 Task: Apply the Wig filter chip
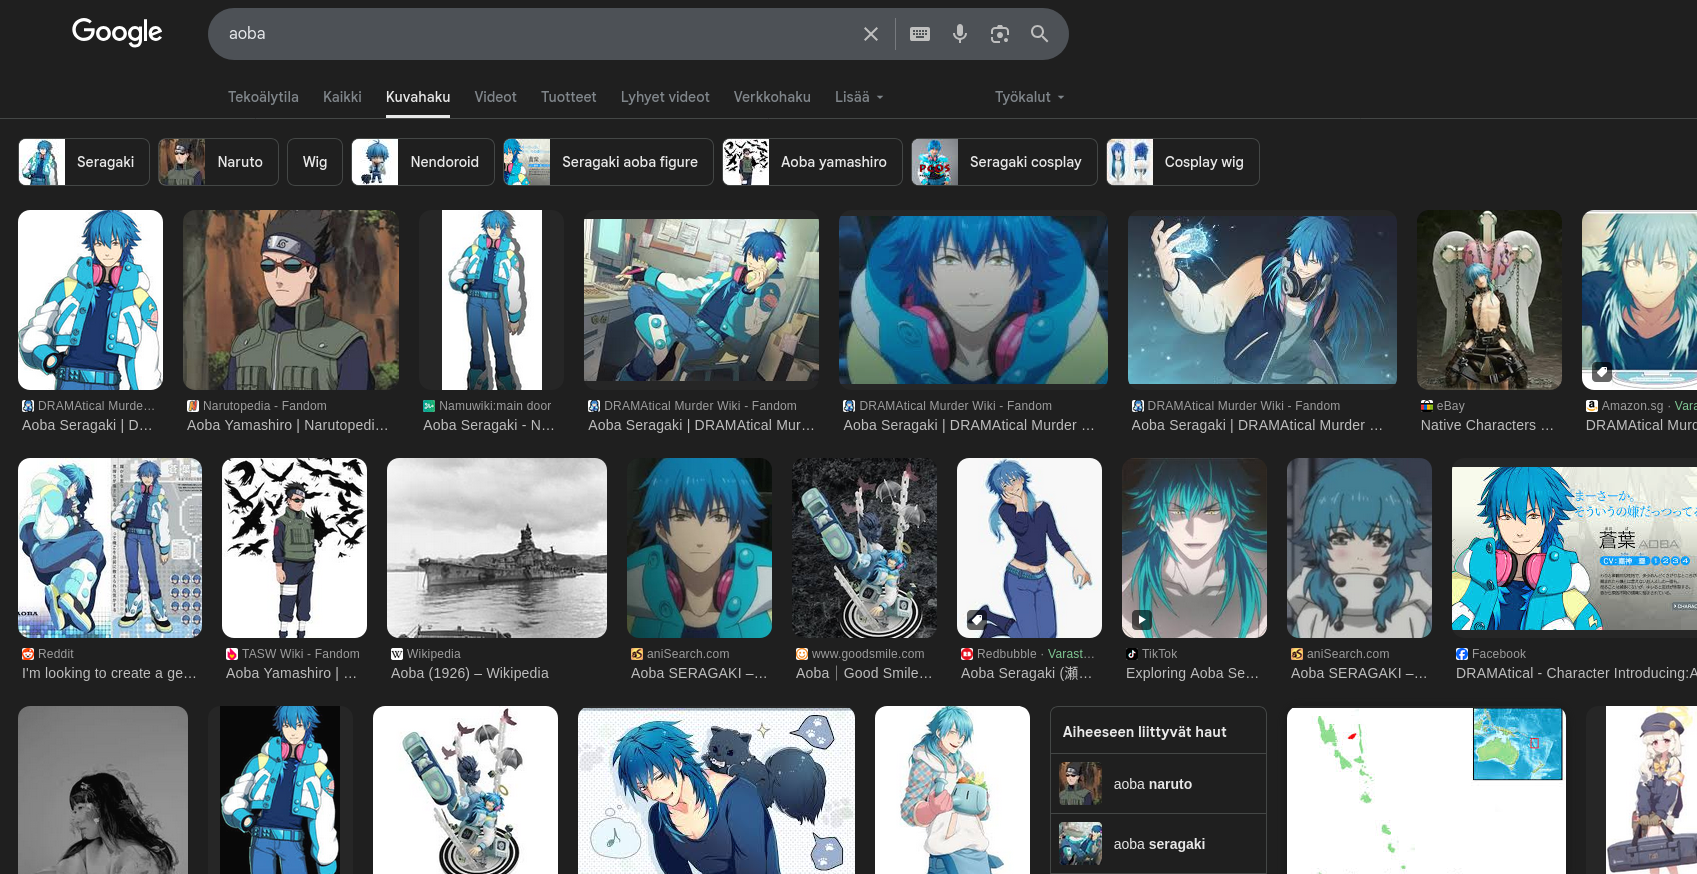315,162
